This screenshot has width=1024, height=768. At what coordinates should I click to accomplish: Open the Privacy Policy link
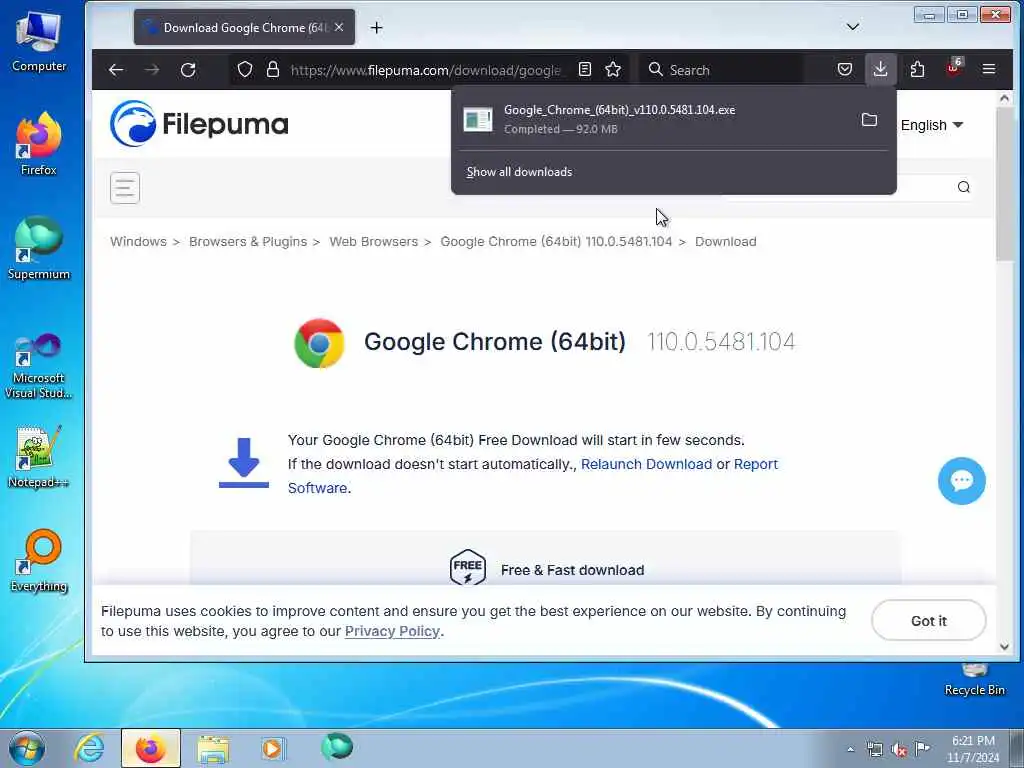pos(392,632)
